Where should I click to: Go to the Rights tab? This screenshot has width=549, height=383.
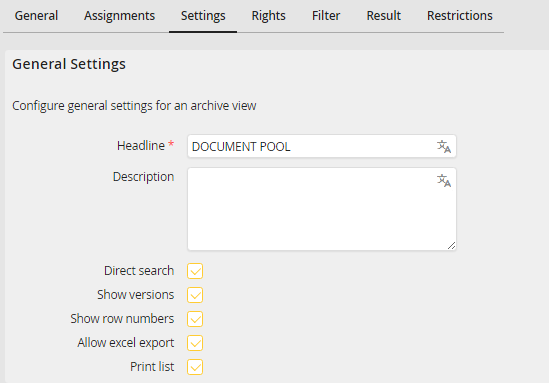coord(269,16)
